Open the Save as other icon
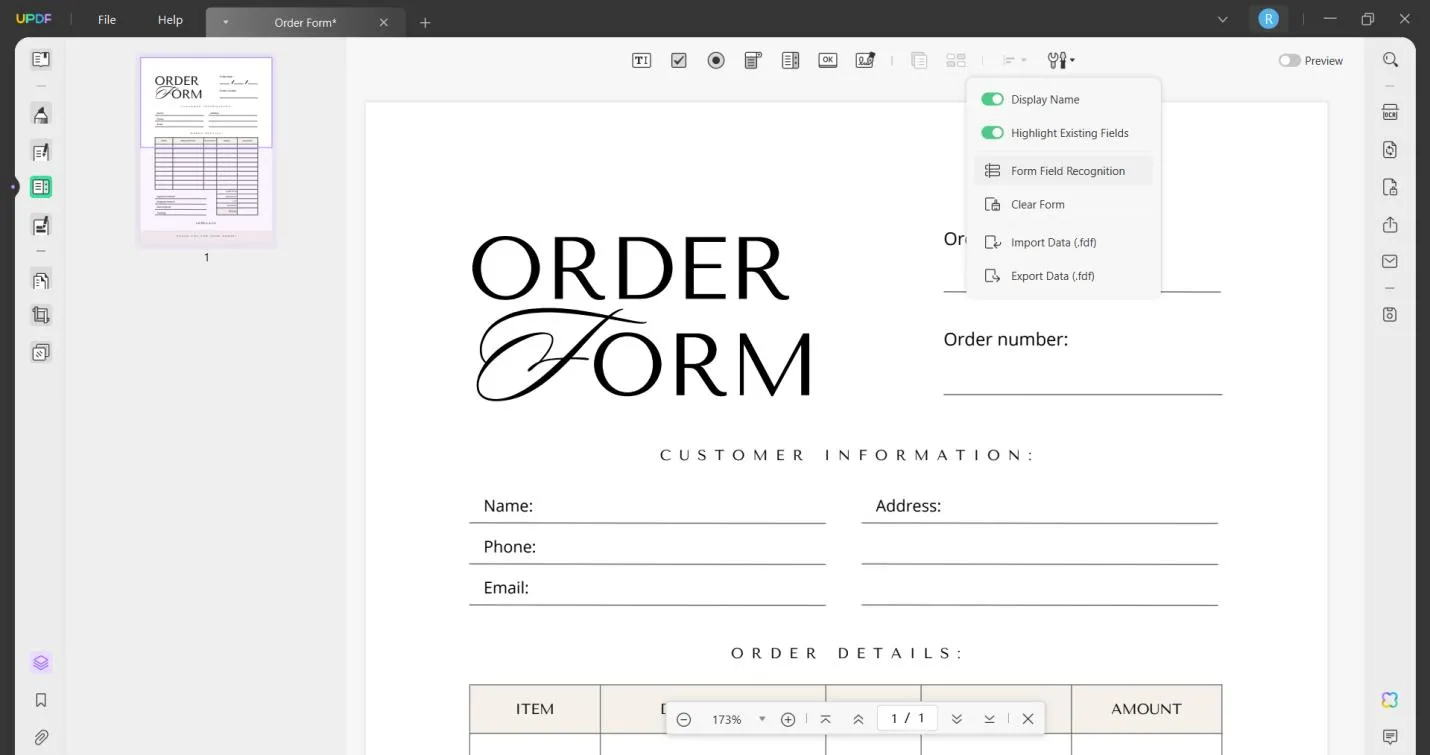This screenshot has height=755, width=1430. pyautogui.click(x=1390, y=314)
